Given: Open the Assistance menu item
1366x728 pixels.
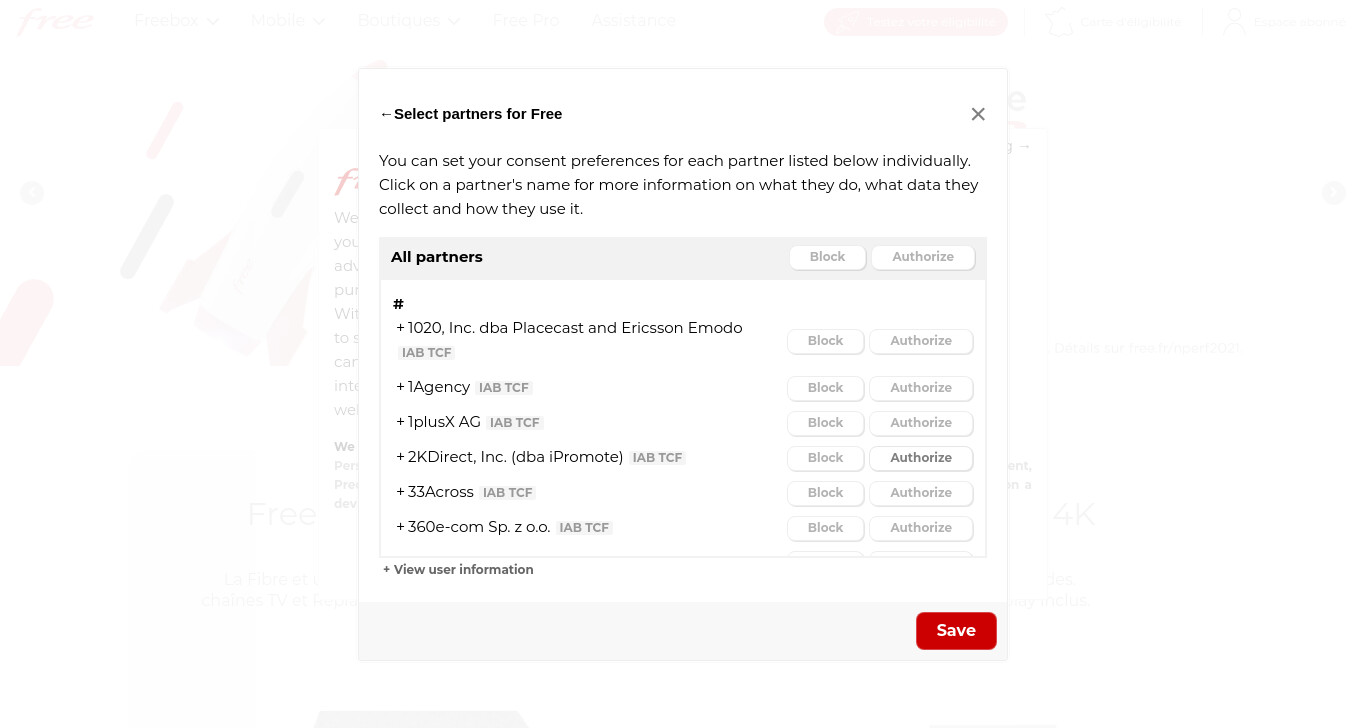Looking at the screenshot, I should (633, 21).
